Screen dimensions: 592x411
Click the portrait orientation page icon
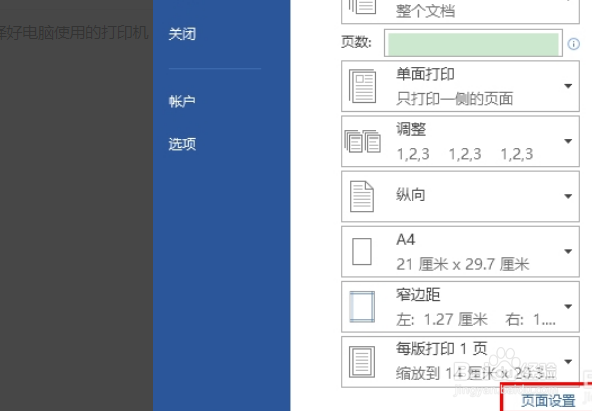pos(362,196)
